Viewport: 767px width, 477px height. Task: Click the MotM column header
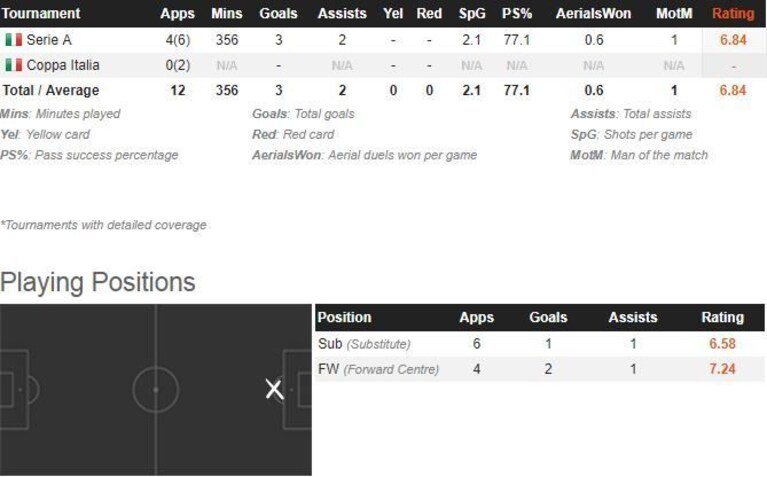[x=674, y=13]
